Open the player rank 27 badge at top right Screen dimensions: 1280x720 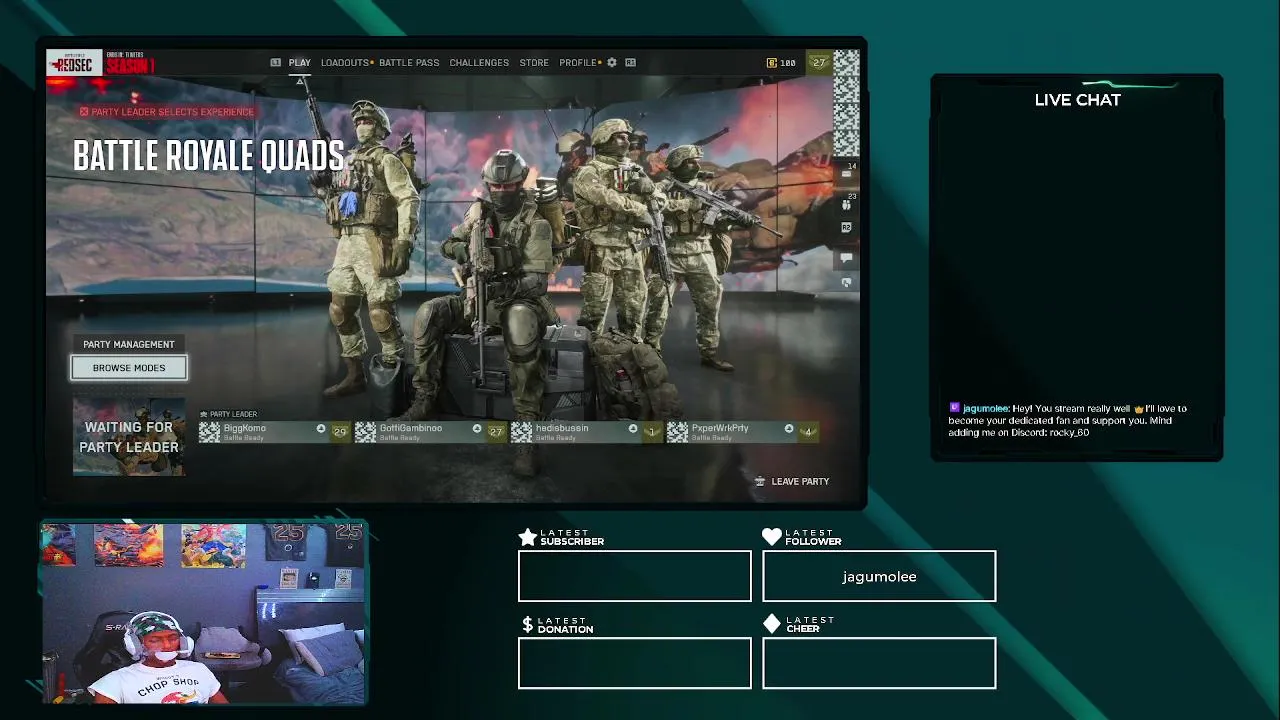[819, 63]
